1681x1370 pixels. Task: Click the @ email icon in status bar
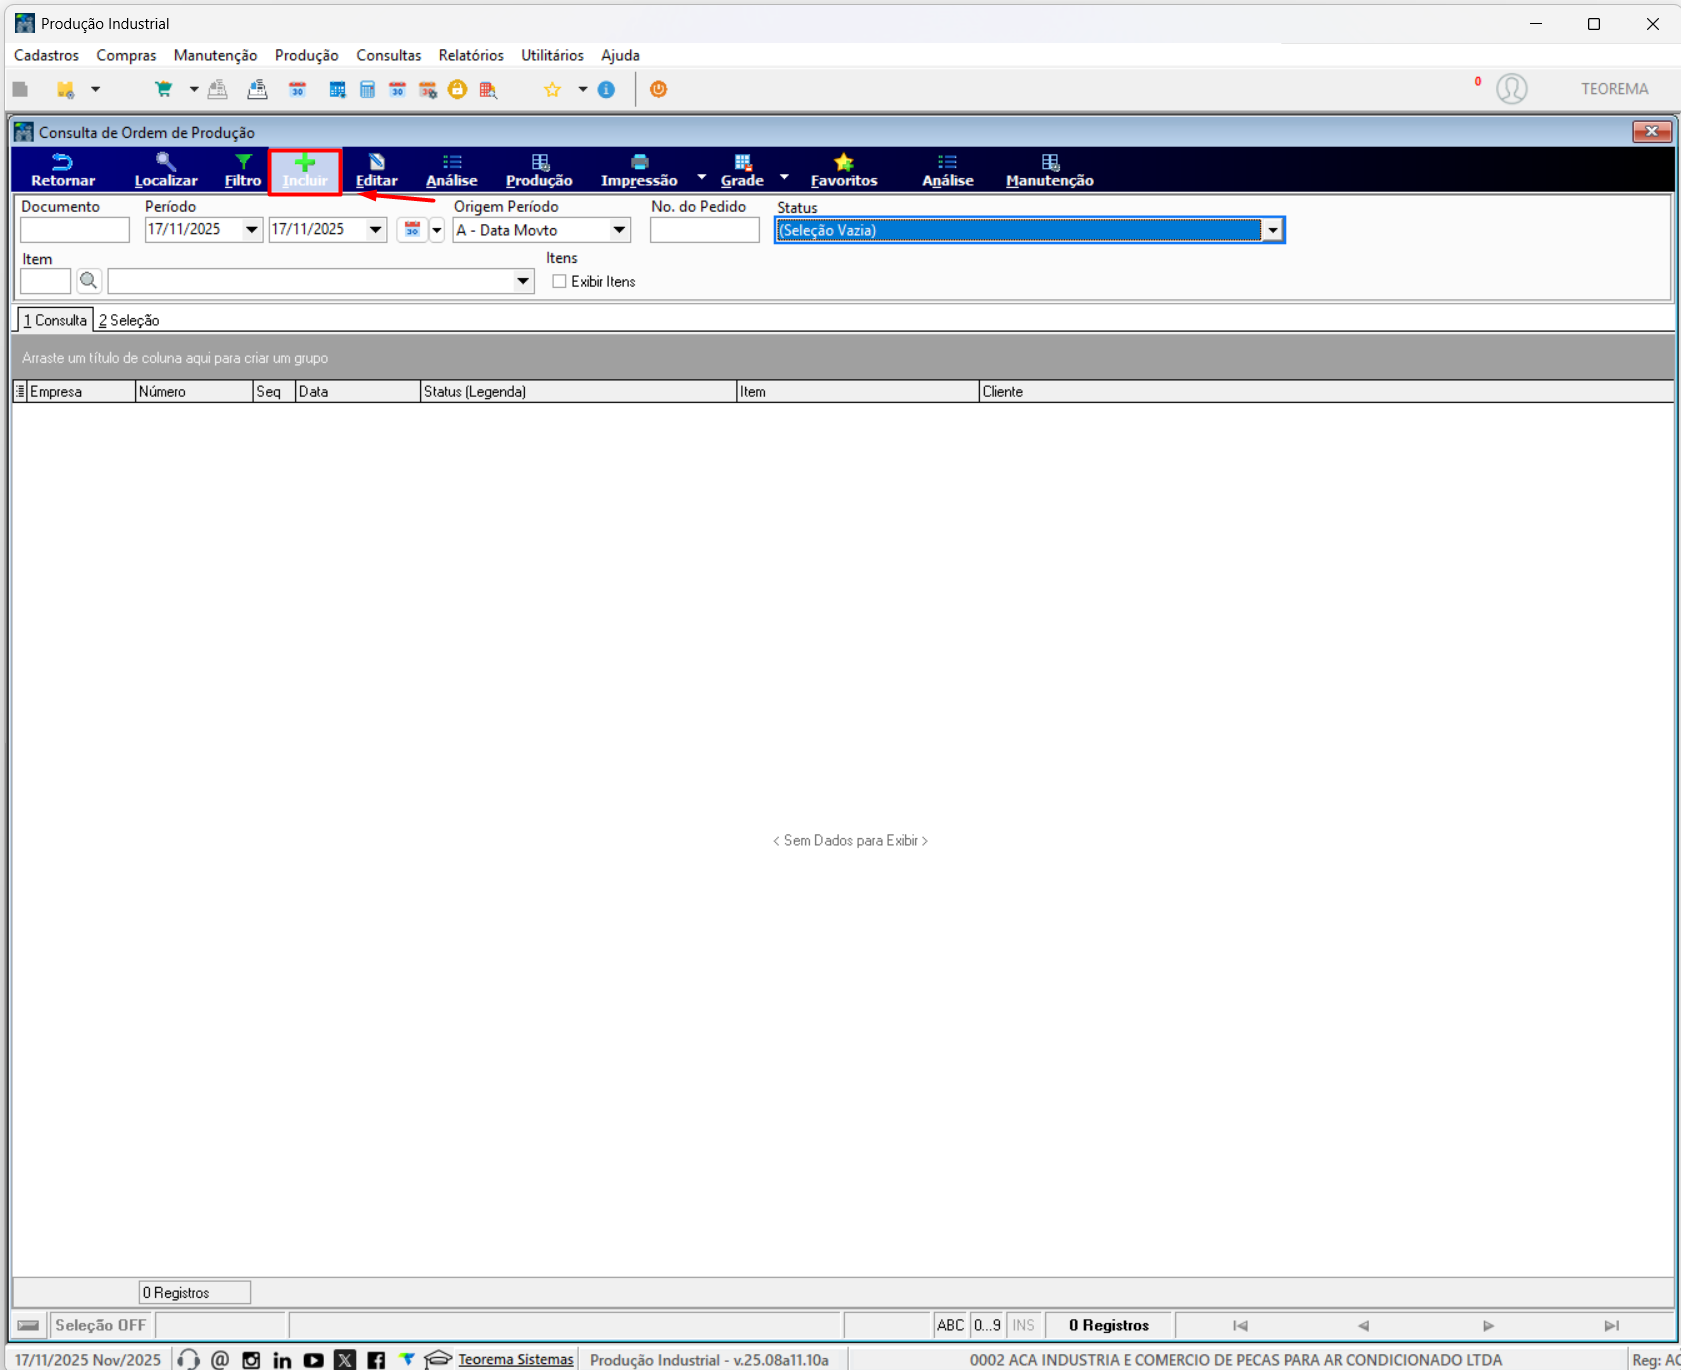(x=220, y=1359)
